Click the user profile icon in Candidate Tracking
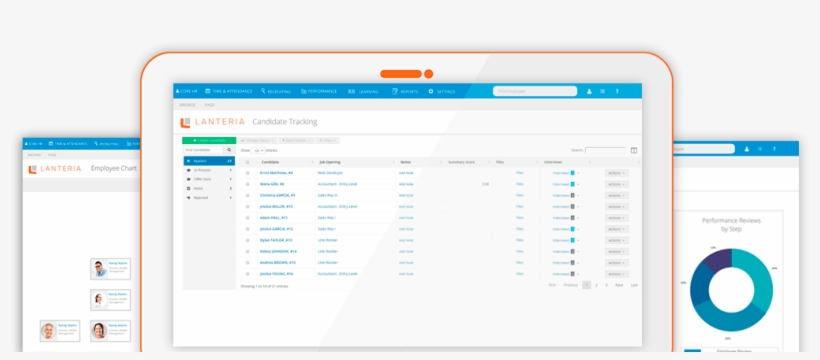This screenshot has width=820, height=360. pos(589,91)
